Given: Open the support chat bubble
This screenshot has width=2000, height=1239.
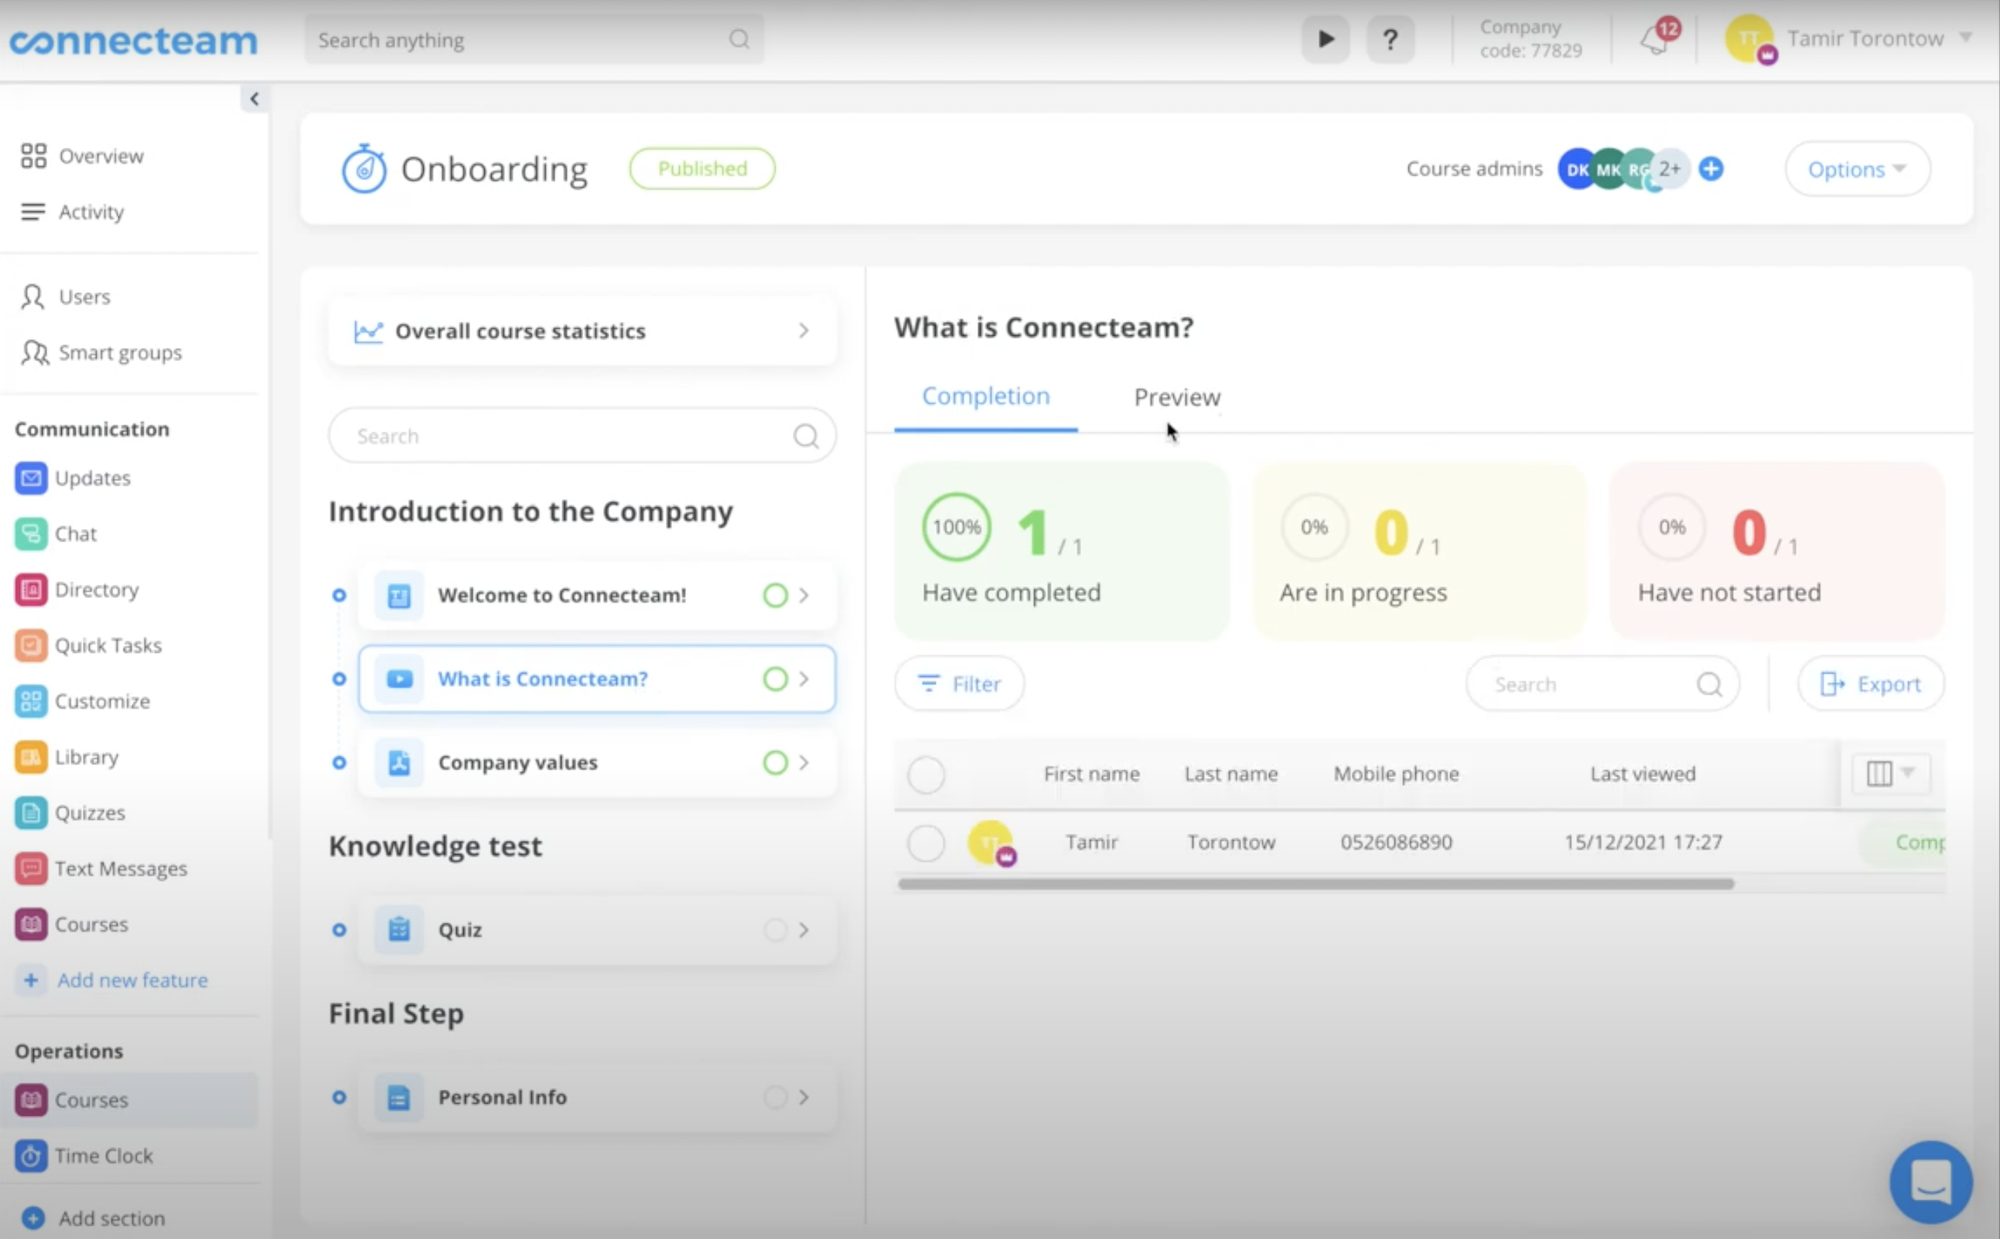Looking at the screenshot, I should pyautogui.click(x=1931, y=1182).
